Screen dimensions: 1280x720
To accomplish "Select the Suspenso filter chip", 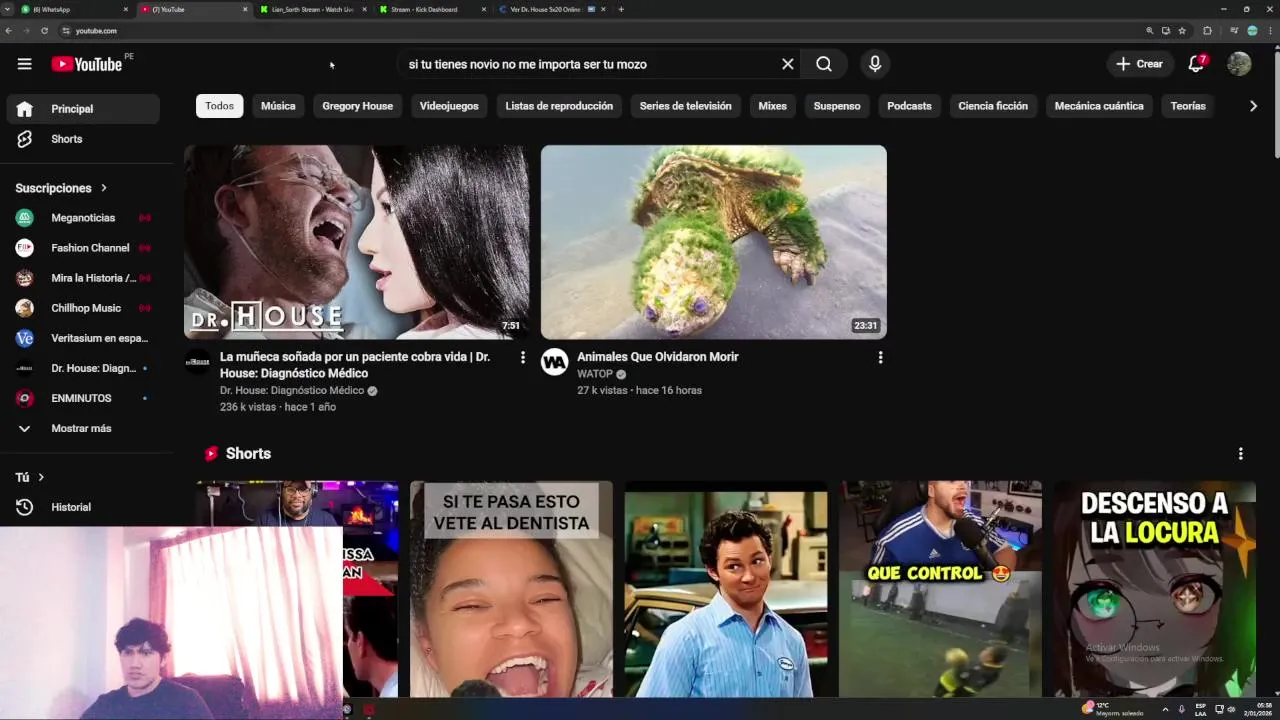I will tap(837, 106).
